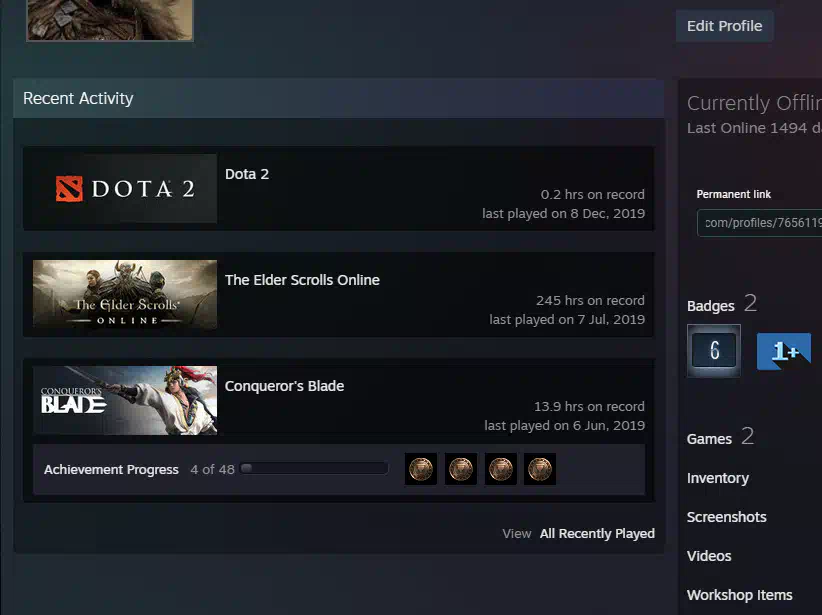Click the first Conqueror's Blade achievement icon

point(421,469)
